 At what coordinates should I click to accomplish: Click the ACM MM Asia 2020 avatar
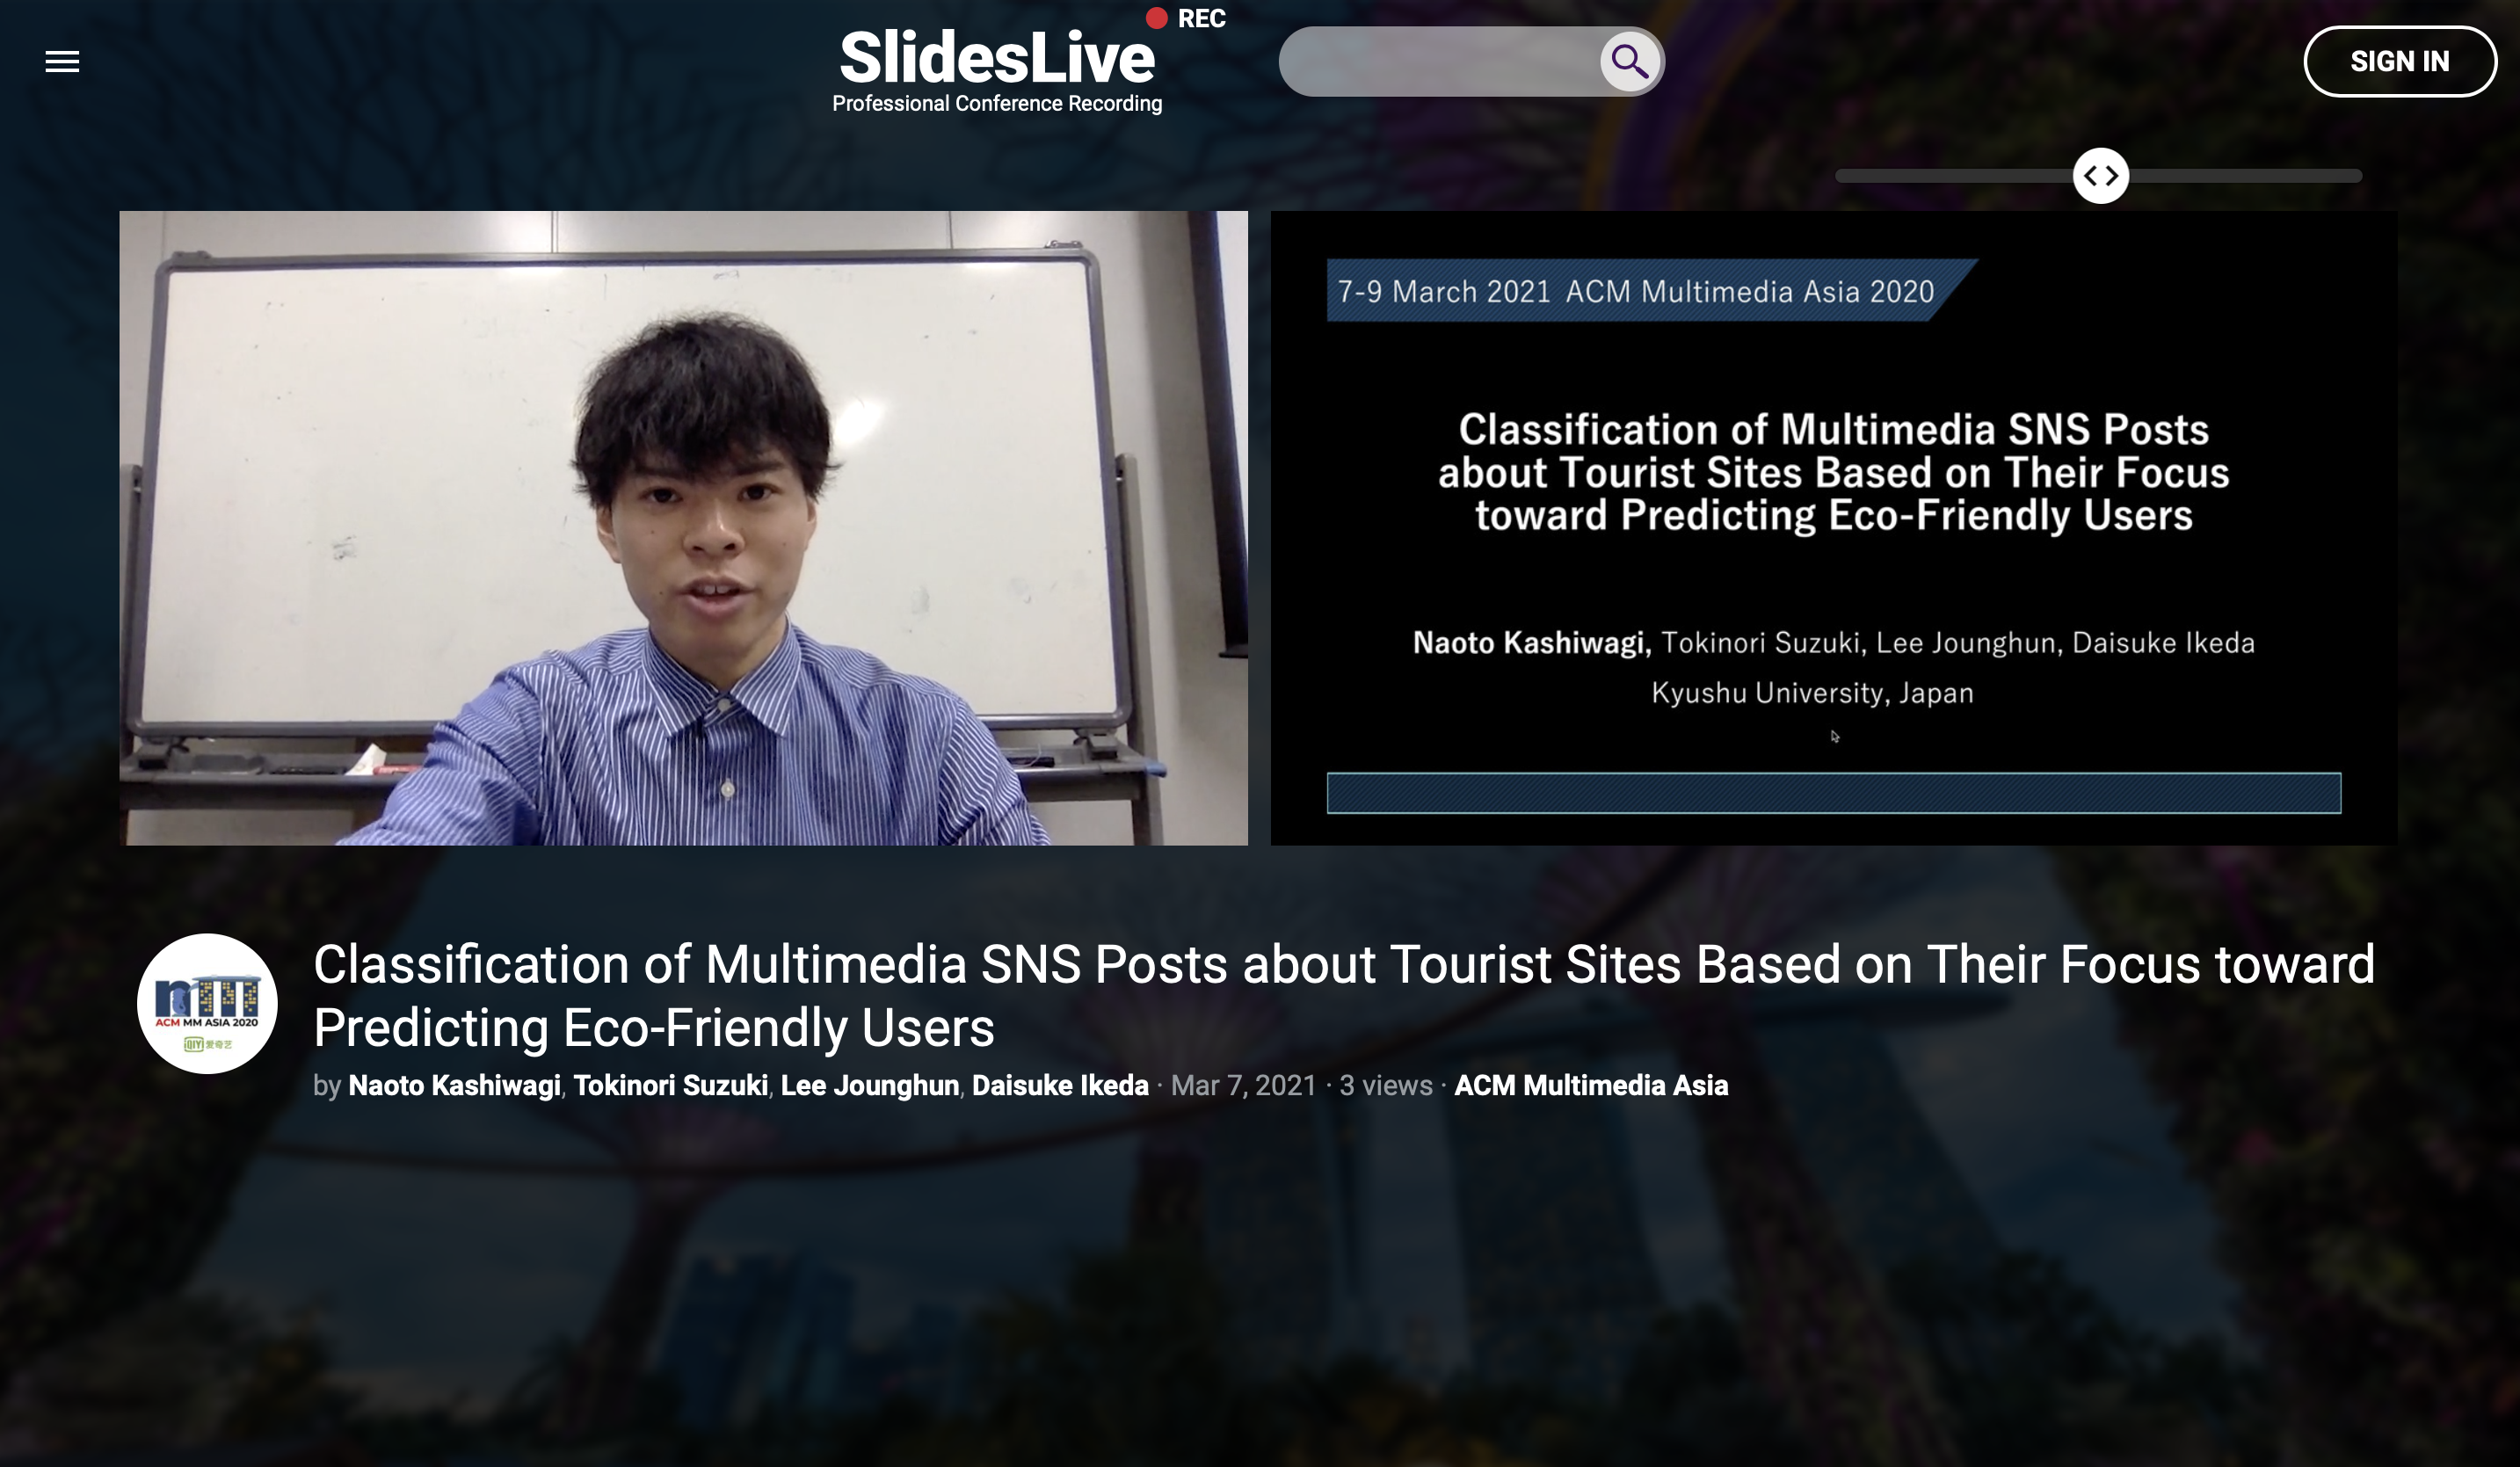[x=207, y=1003]
